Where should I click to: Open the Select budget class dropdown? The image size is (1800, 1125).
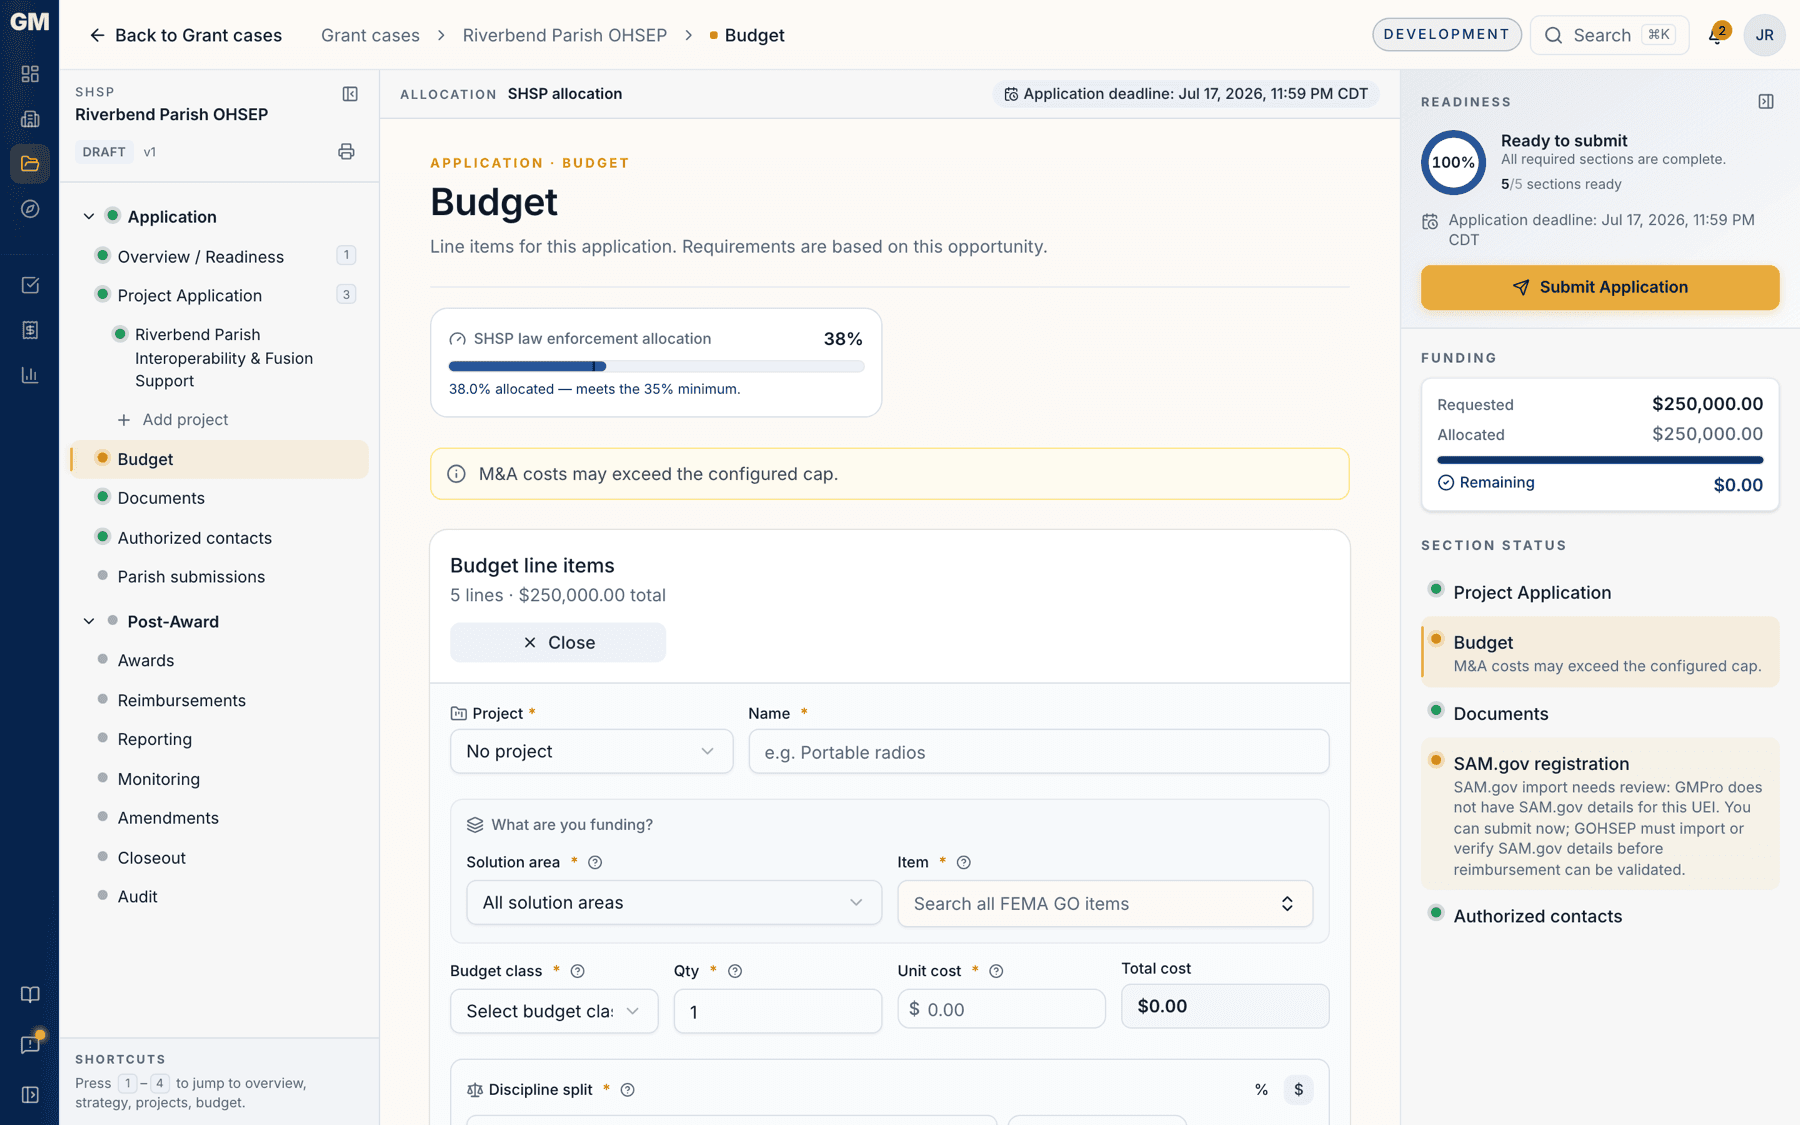point(554,1011)
